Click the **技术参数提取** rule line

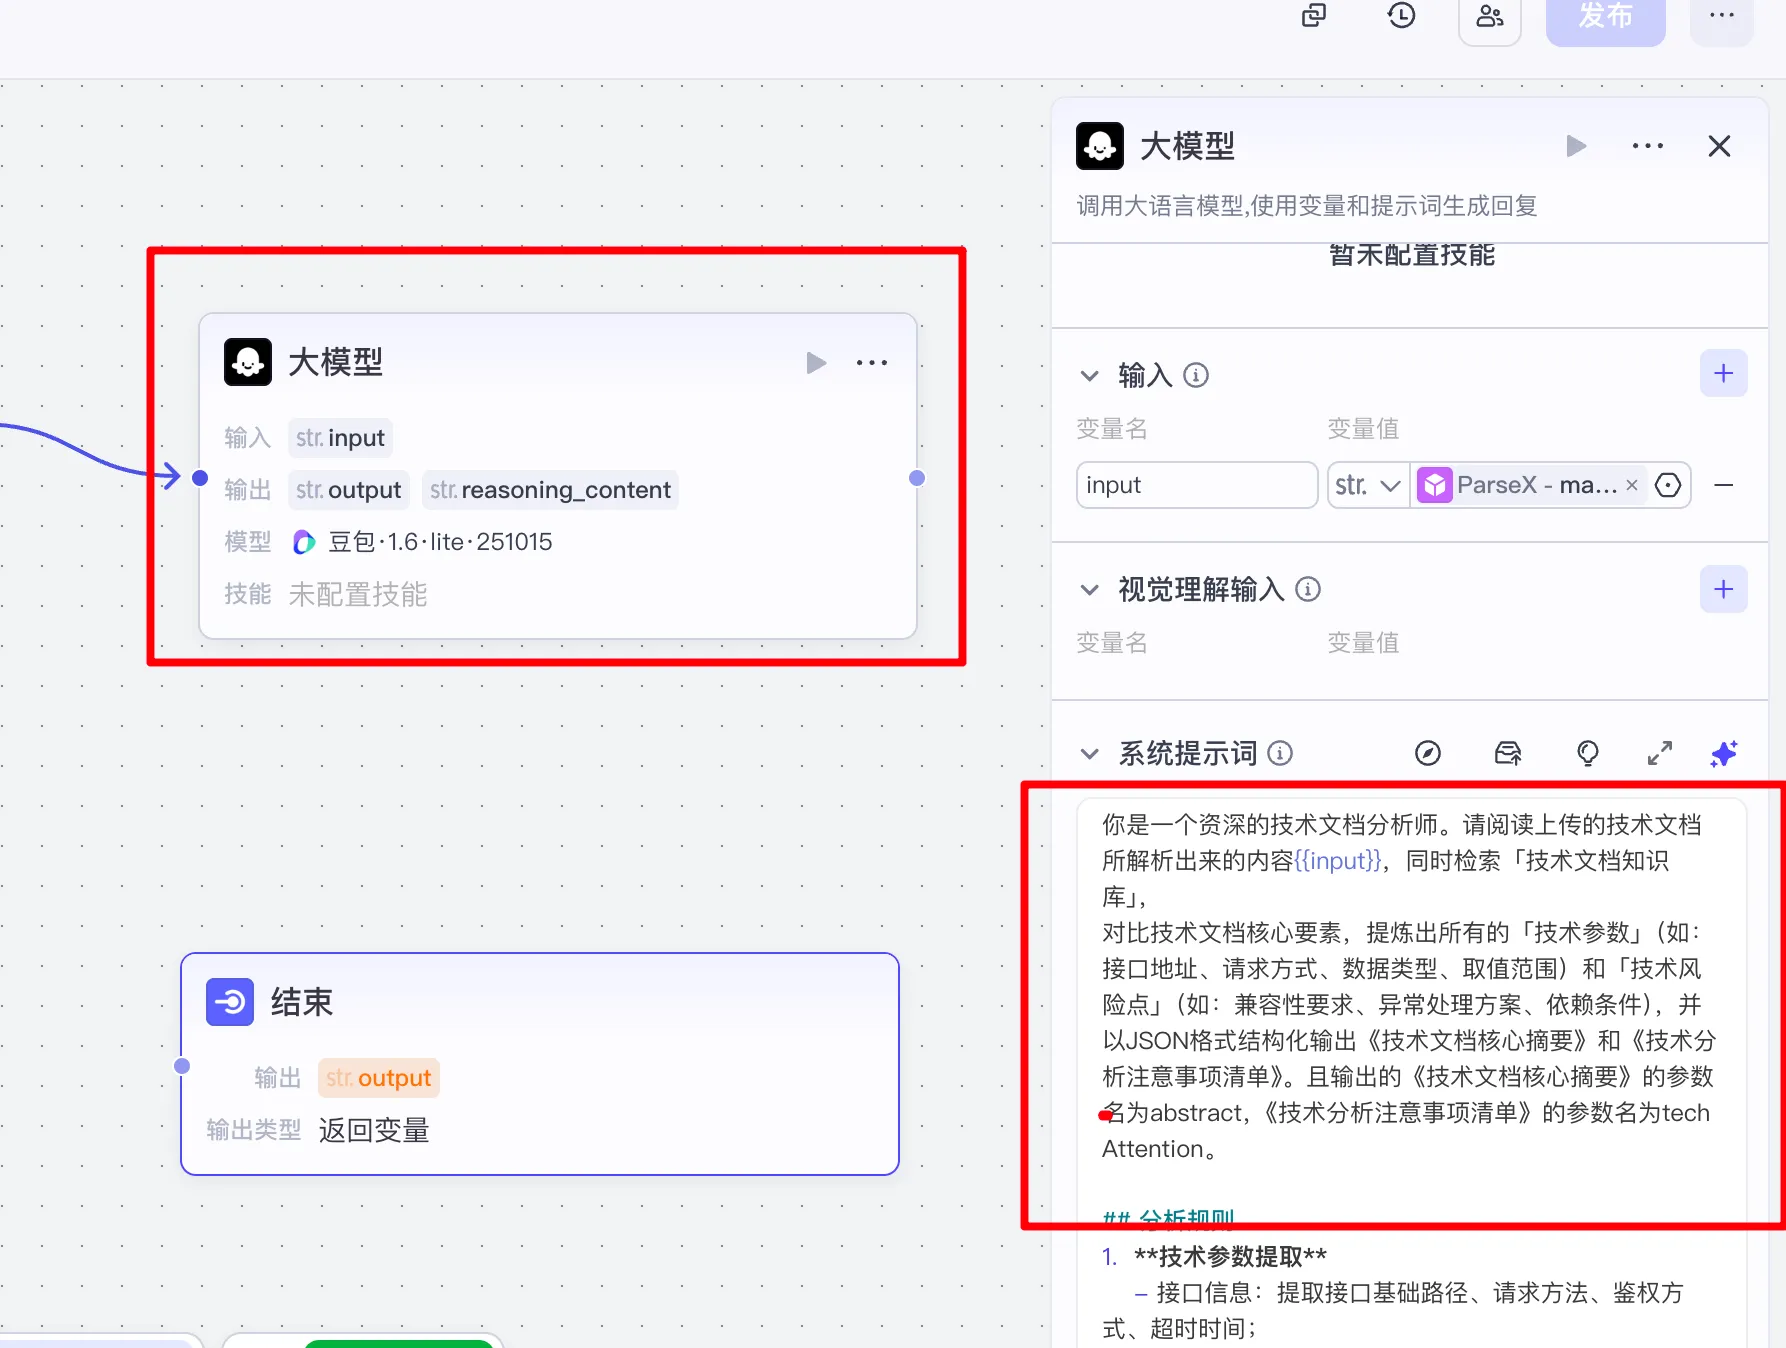1230,1257
